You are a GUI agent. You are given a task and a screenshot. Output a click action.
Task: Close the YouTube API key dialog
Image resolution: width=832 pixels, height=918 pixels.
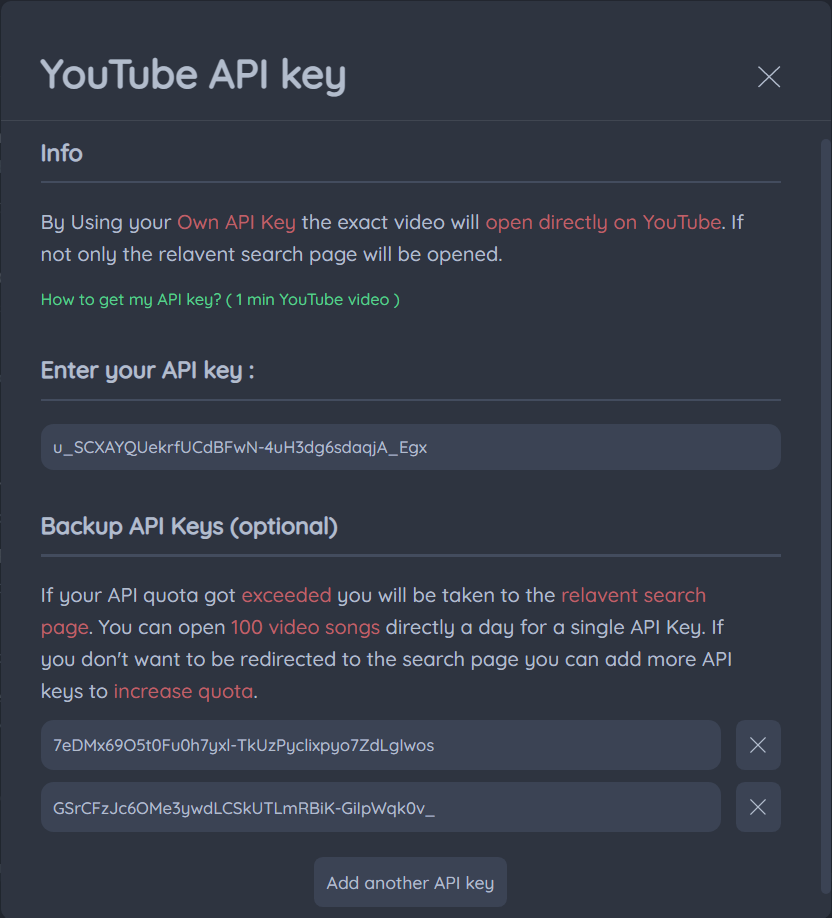point(769,77)
